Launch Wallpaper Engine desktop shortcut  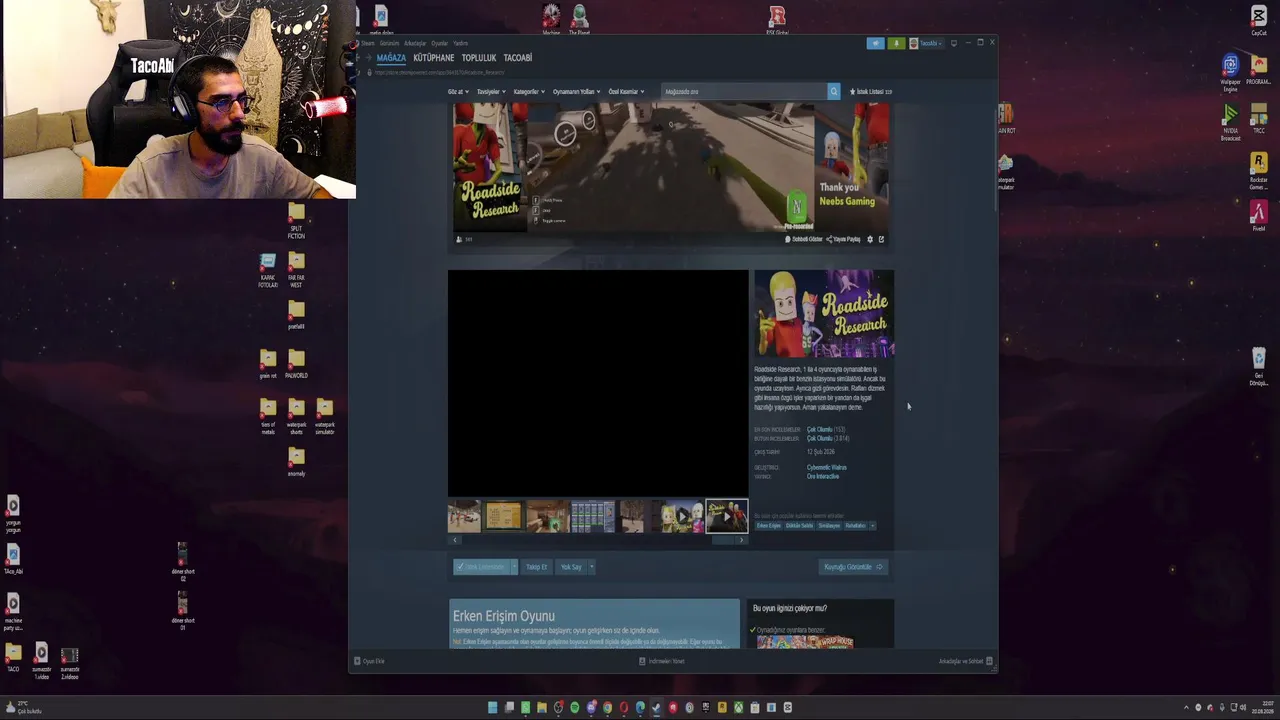[x=1231, y=74]
